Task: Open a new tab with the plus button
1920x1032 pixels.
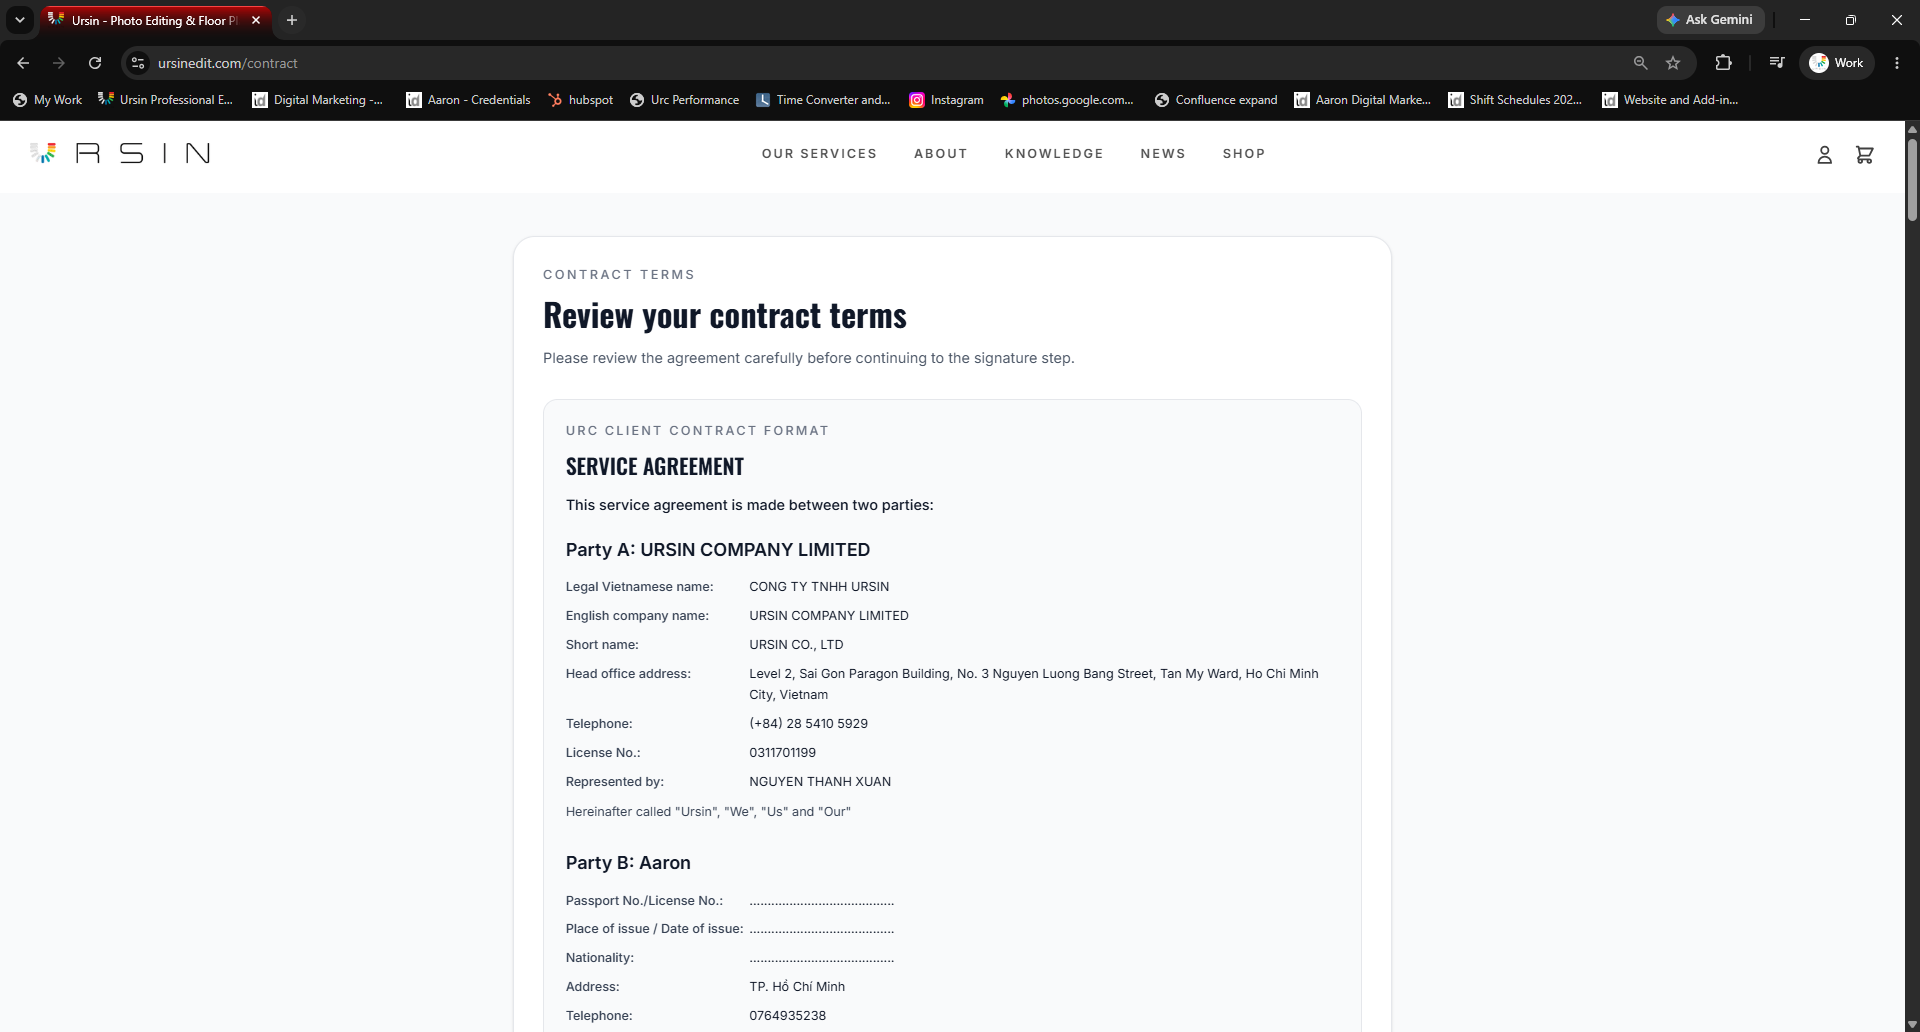Action: point(292,20)
